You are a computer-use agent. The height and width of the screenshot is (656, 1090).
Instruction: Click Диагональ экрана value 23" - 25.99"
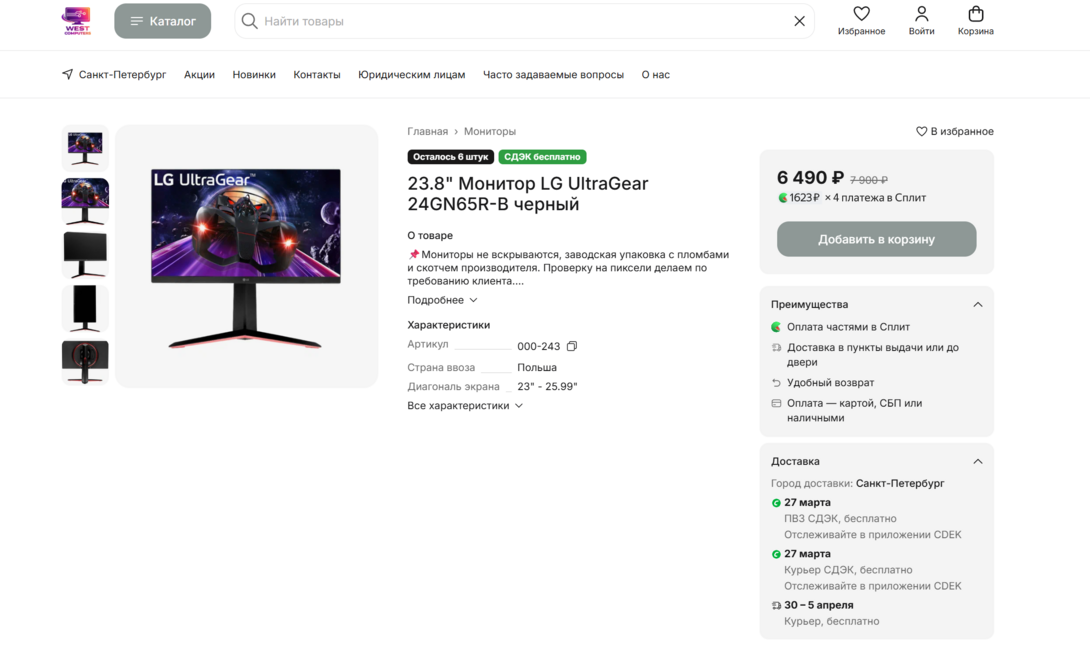[547, 386]
